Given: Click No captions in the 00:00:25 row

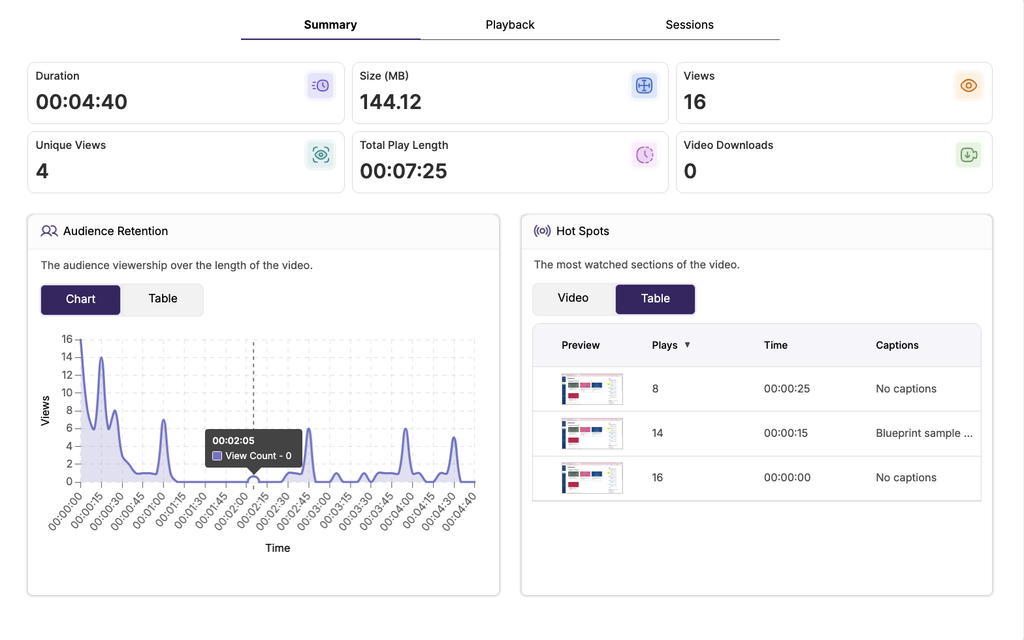Looking at the screenshot, I should coord(906,389).
